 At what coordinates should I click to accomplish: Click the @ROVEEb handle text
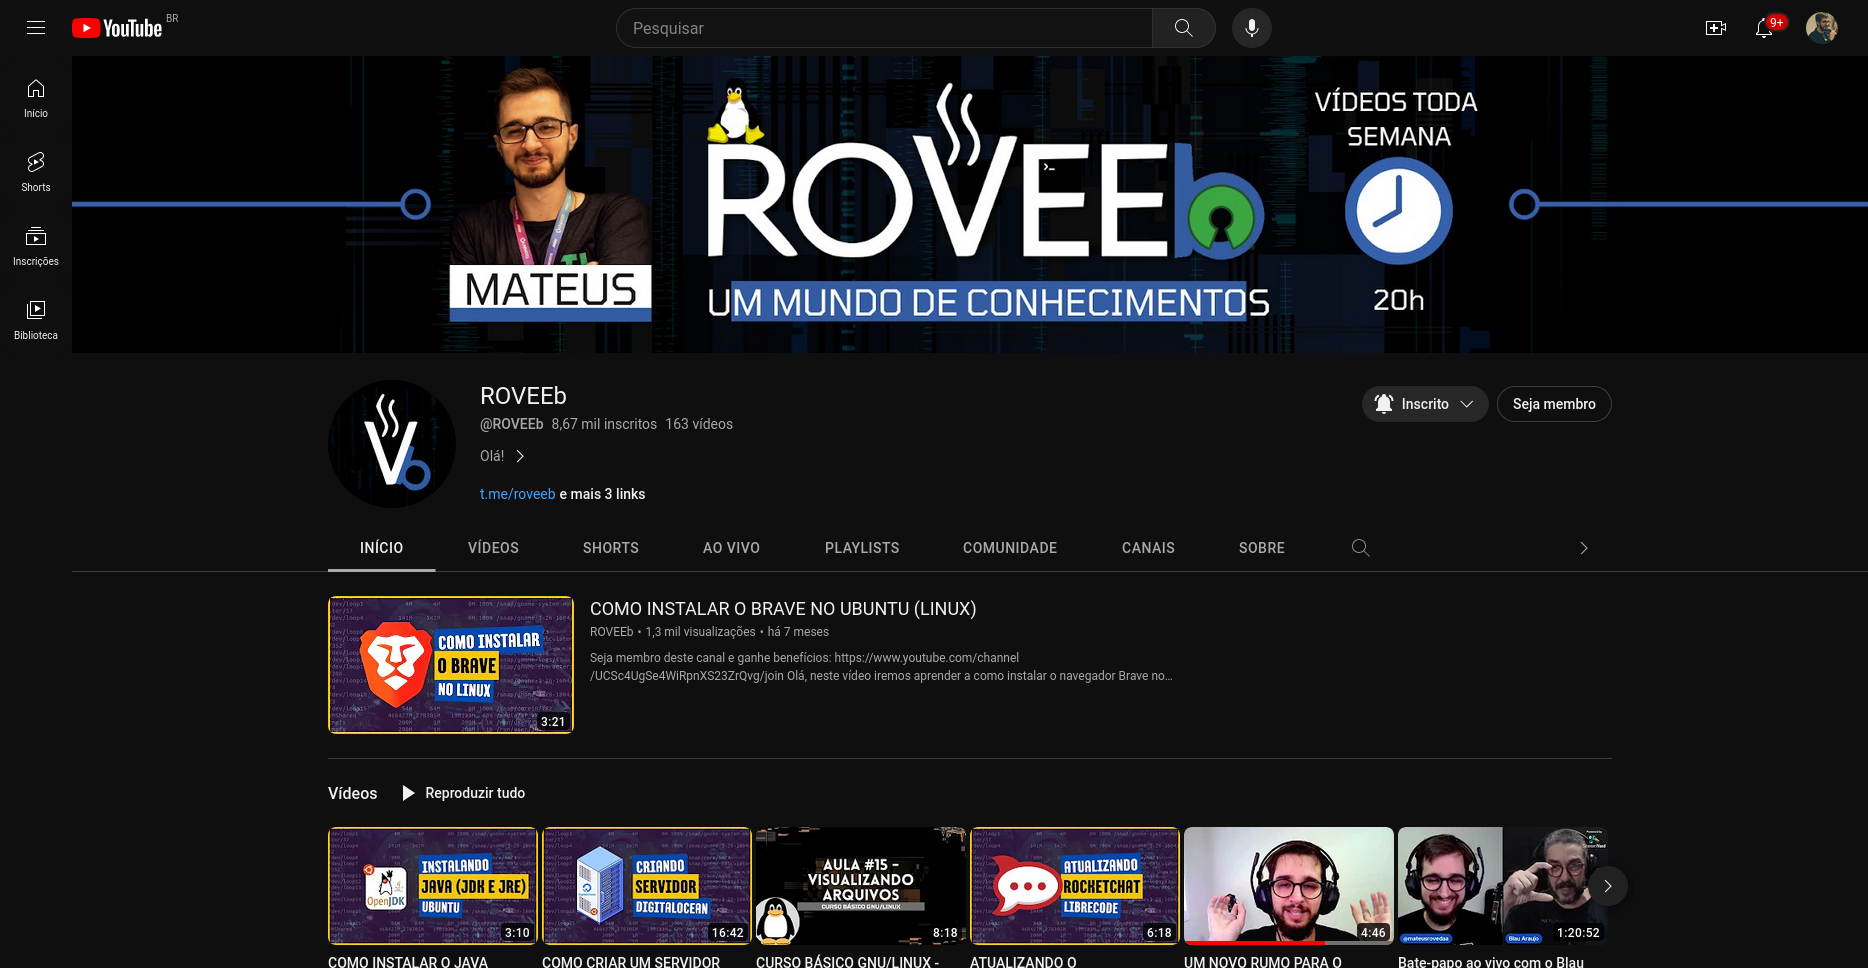512,424
